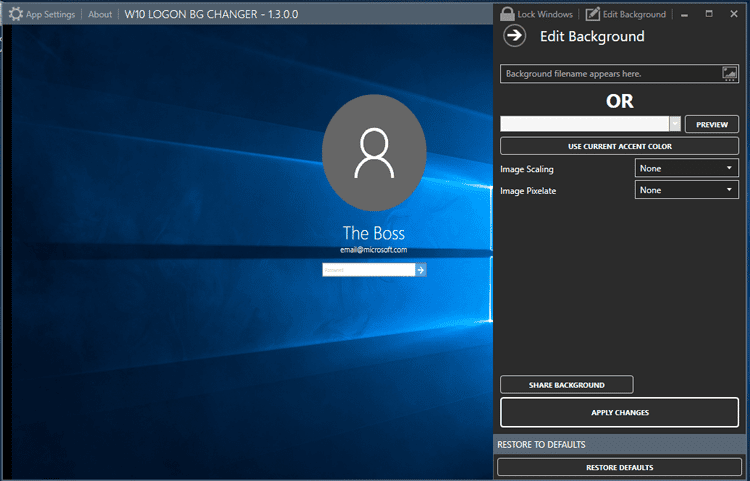Click the 'The Boss' username text
Viewport: 750px width, 481px height.
pyautogui.click(x=374, y=233)
